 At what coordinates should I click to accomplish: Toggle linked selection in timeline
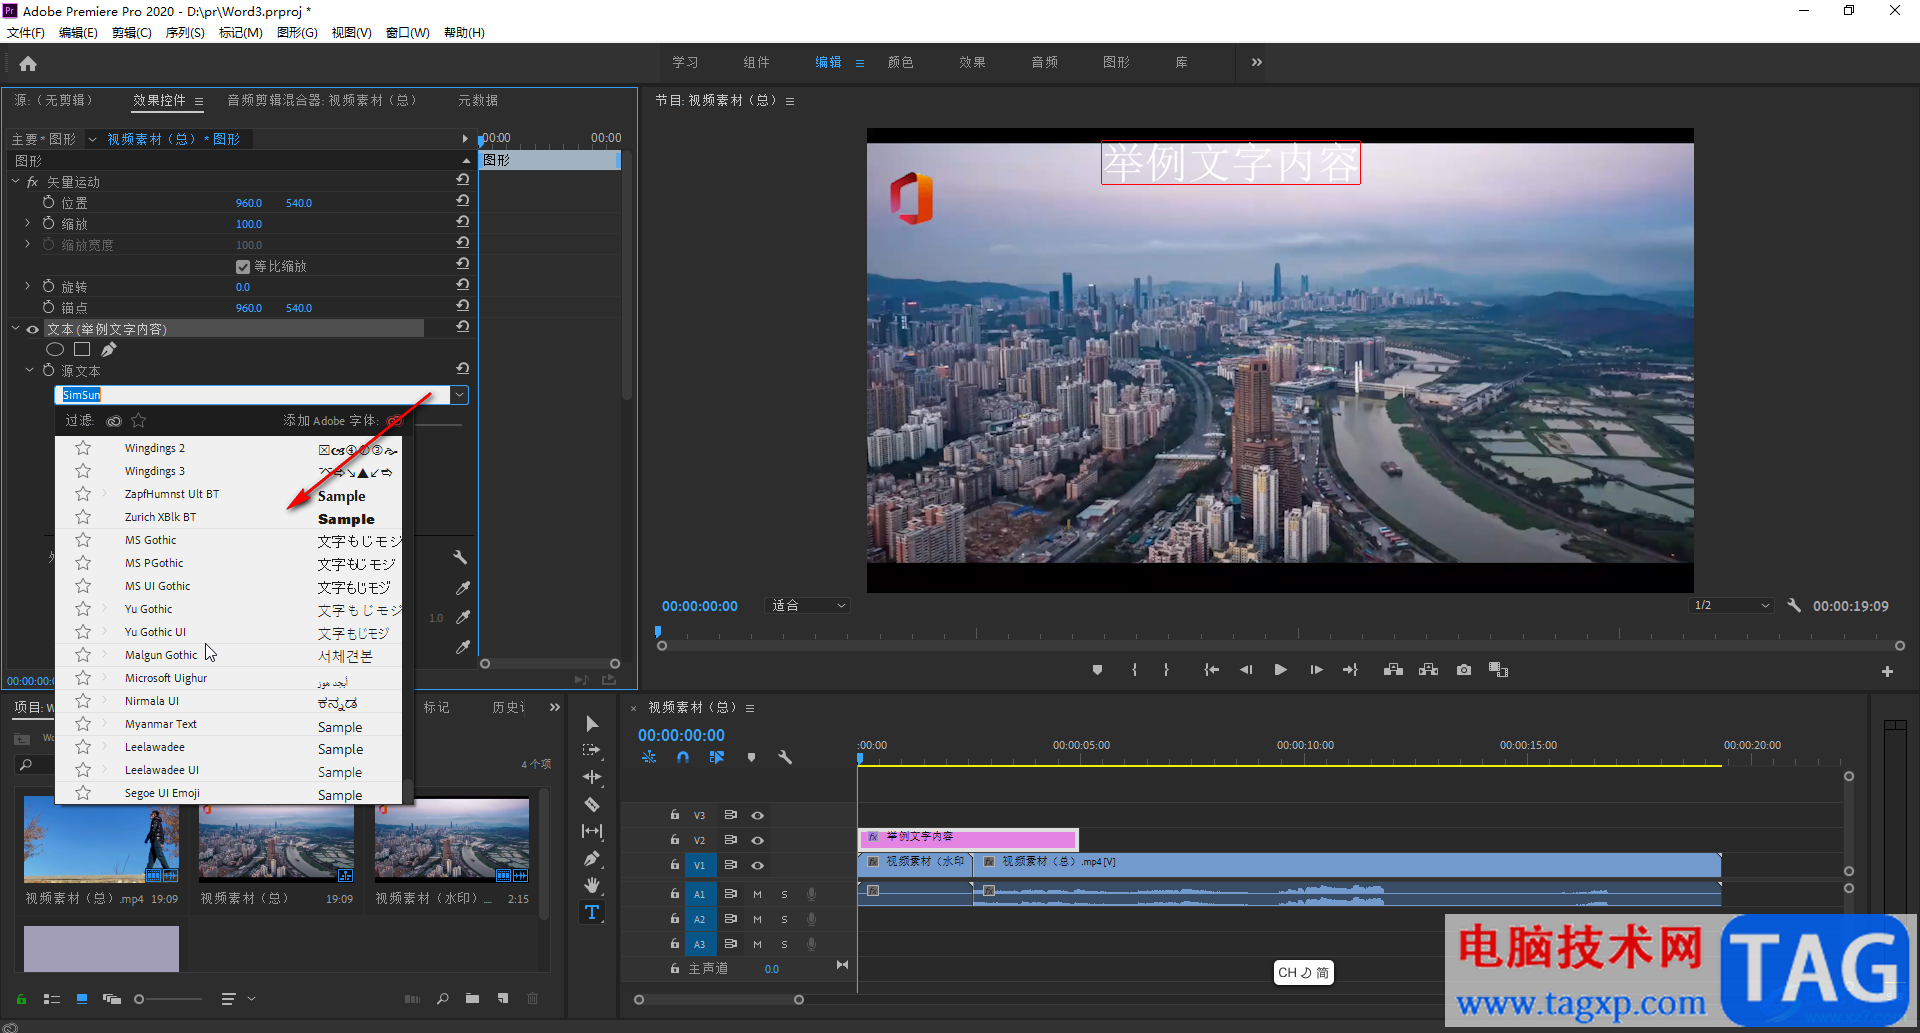click(716, 757)
